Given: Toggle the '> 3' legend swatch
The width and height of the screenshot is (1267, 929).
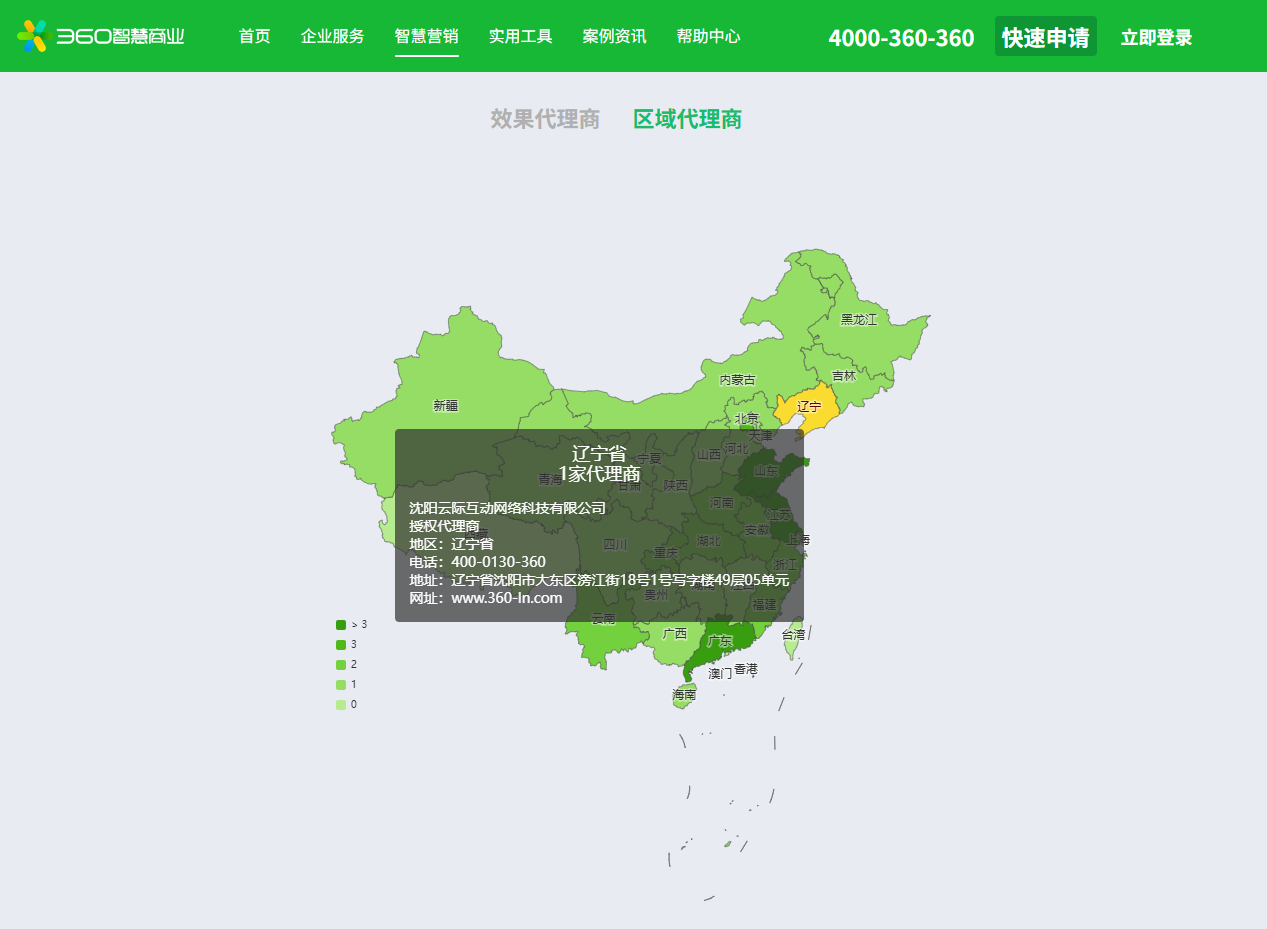Looking at the screenshot, I should click(341, 624).
